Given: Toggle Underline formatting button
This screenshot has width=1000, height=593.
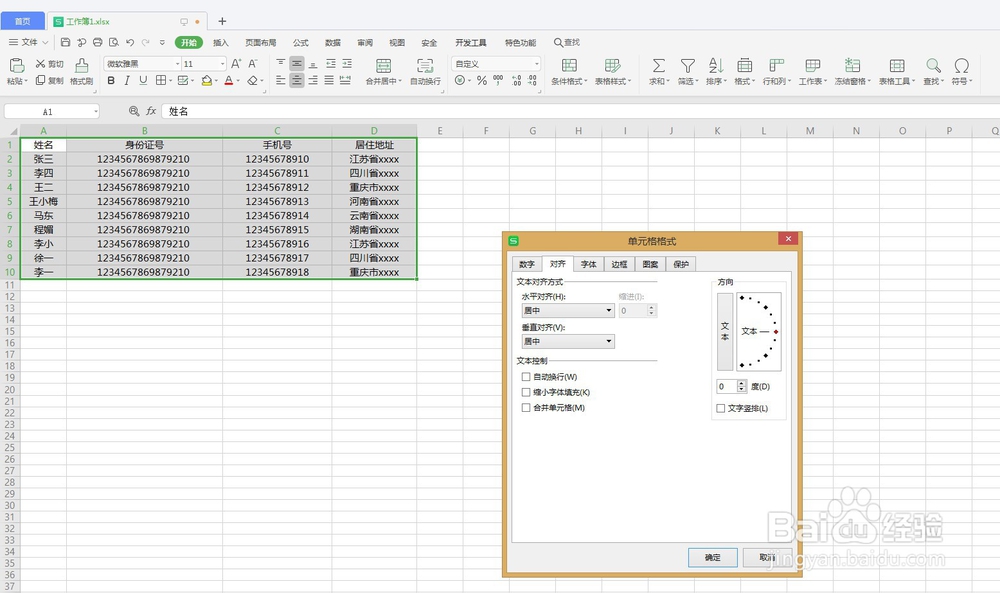Looking at the screenshot, I should coord(143,80).
